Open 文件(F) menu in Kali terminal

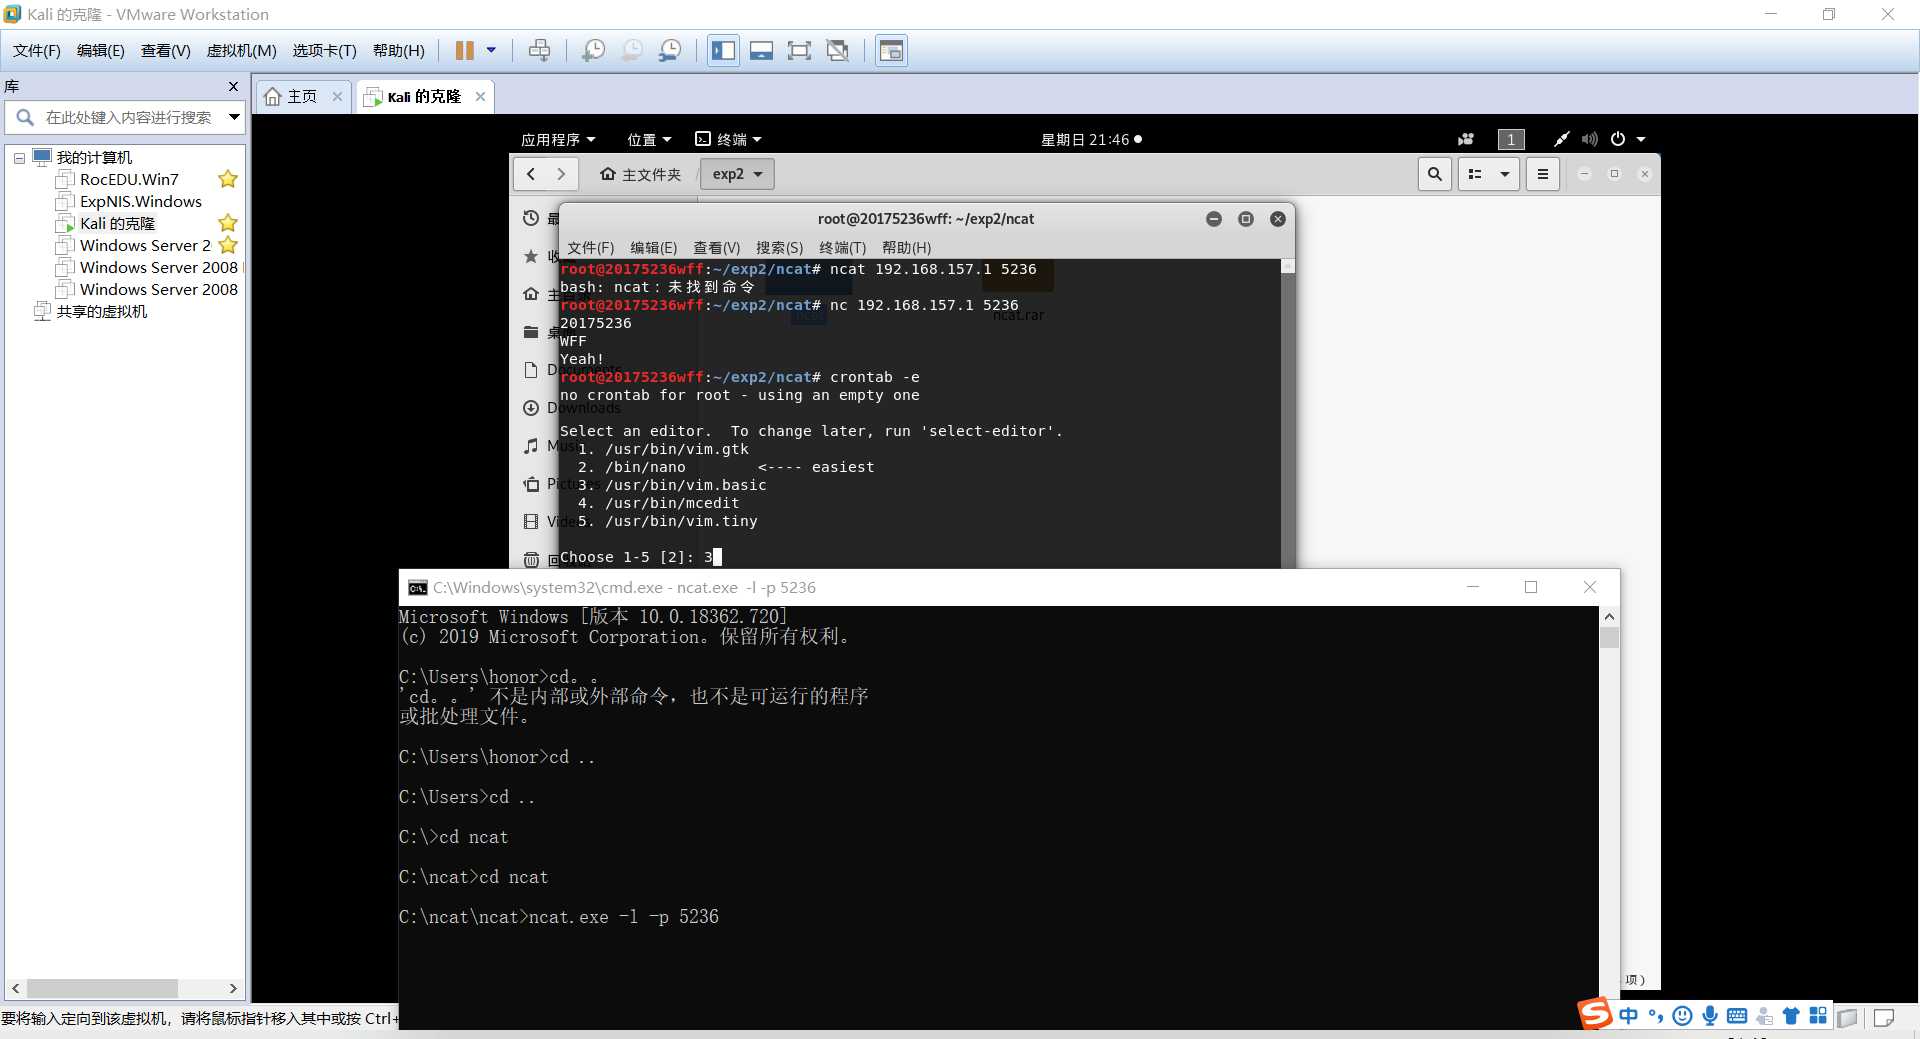point(590,247)
